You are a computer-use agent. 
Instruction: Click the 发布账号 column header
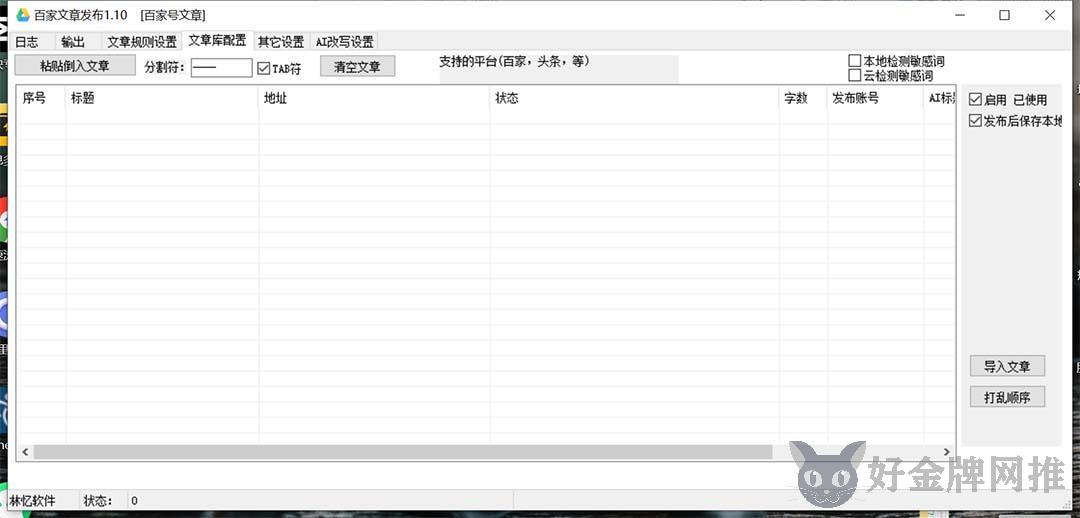tap(875, 99)
